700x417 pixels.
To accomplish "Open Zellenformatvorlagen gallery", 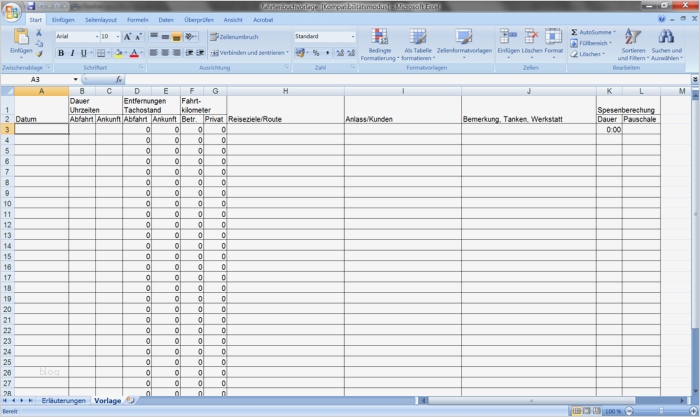I will pyautogui.click(x=464, y=45).
